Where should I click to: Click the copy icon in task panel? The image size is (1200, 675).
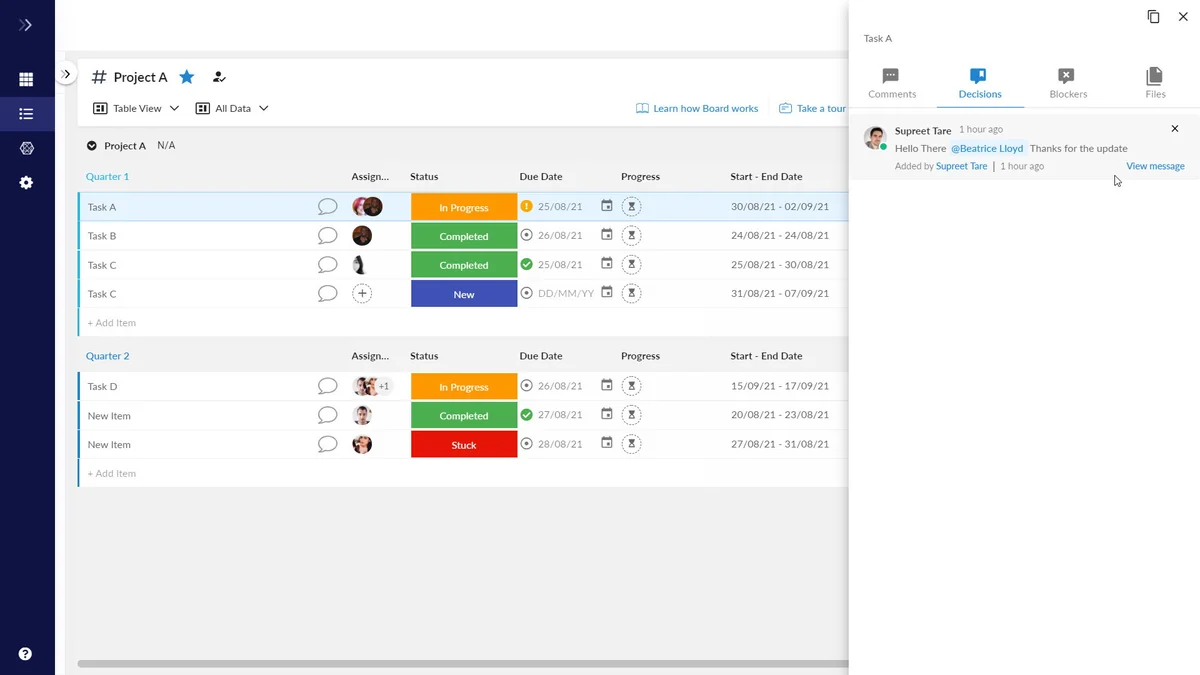click(1153, 17)
